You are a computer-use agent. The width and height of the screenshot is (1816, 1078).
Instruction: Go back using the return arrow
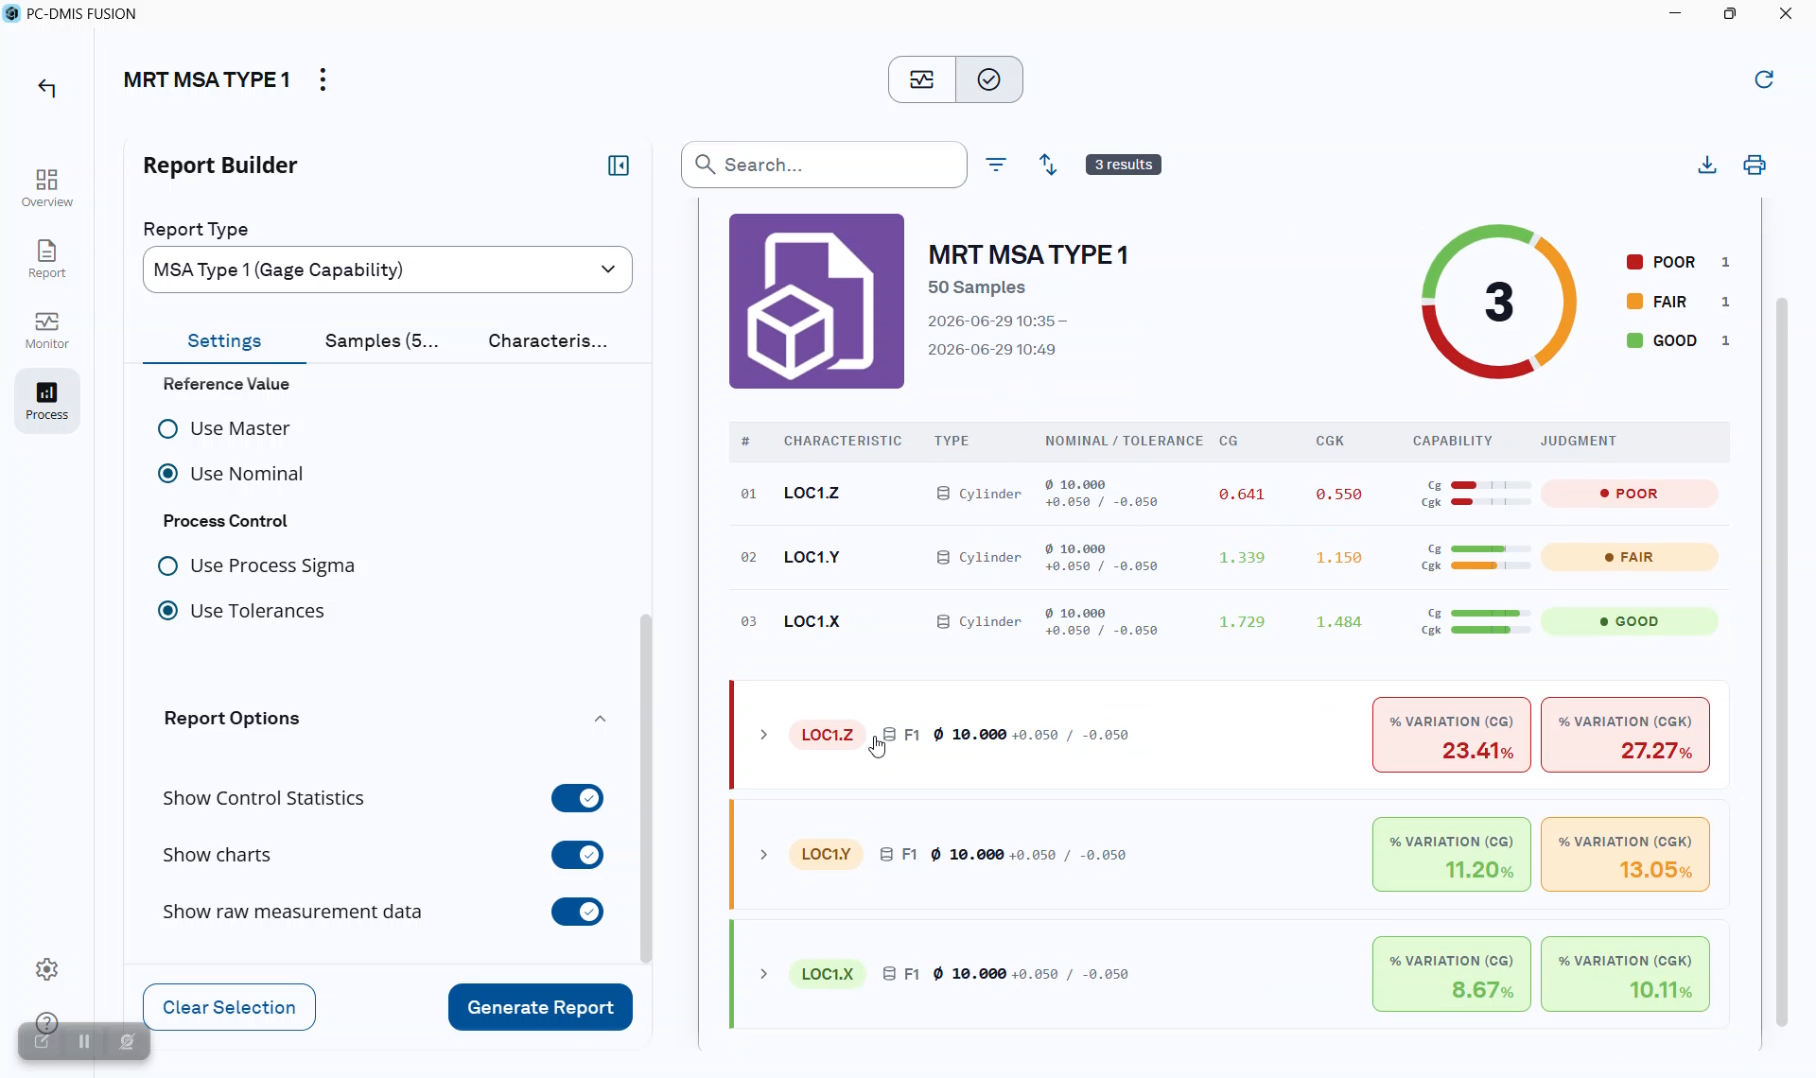pyautogui.click(x=47, y=88)
